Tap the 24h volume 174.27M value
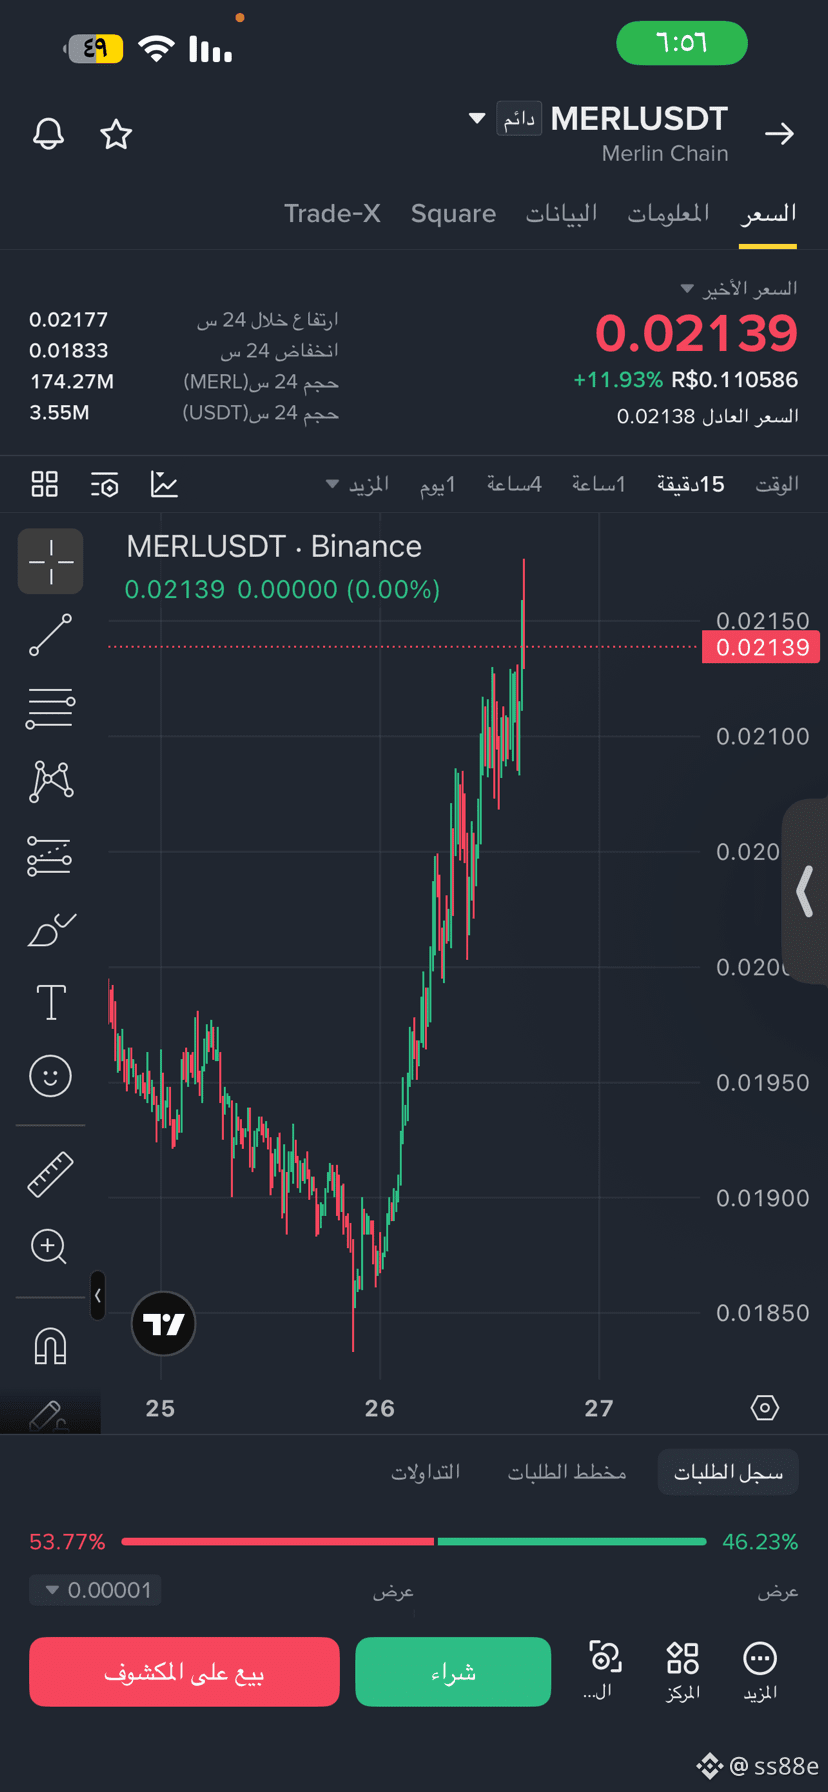 [71, 382]
